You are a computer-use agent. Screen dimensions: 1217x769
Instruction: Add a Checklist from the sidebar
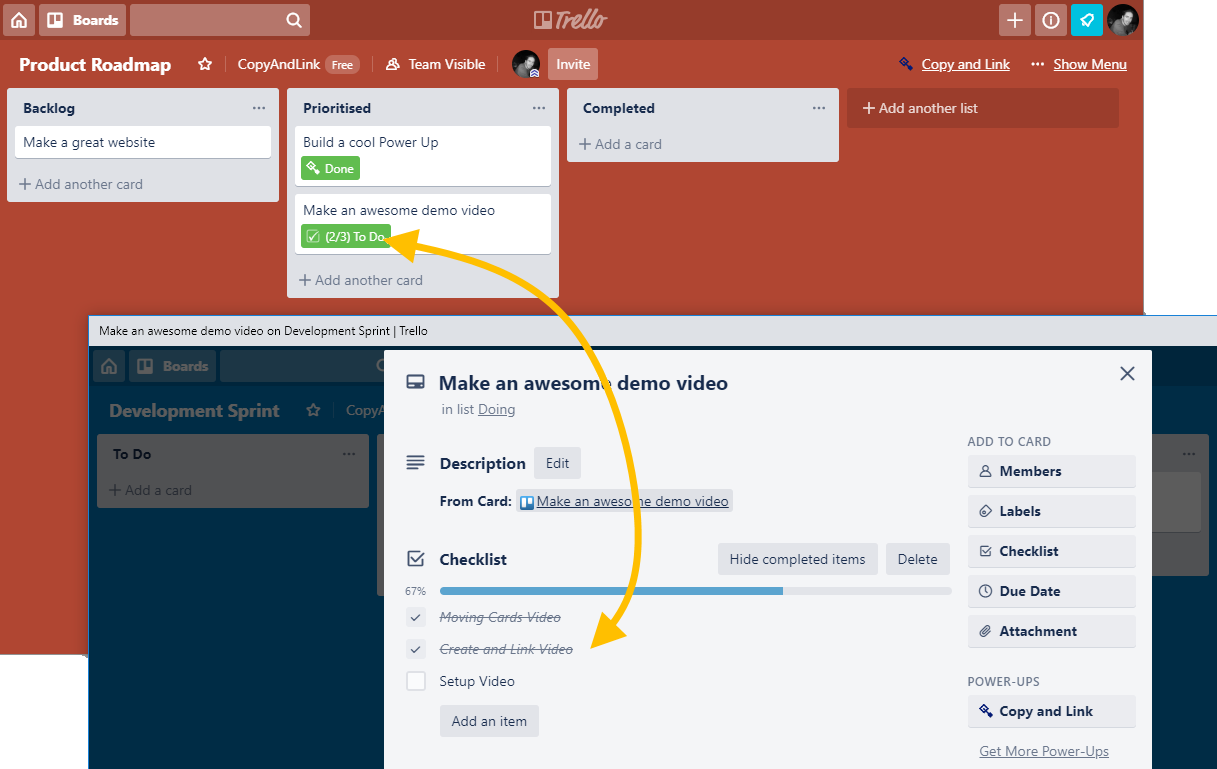(1052, 551)
